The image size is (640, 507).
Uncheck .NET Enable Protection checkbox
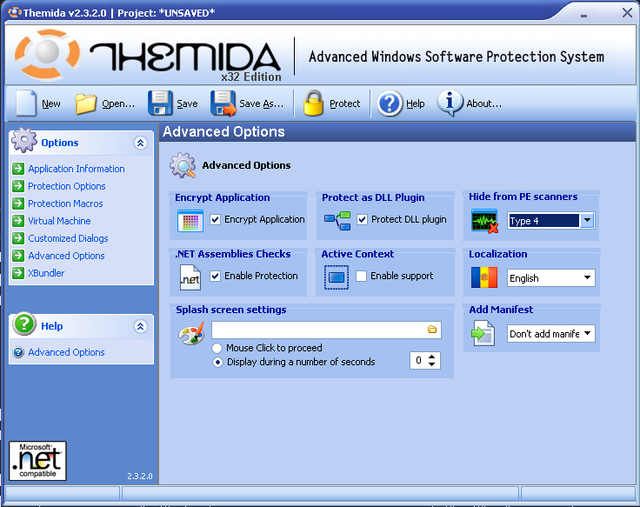(x=215, y=276)
